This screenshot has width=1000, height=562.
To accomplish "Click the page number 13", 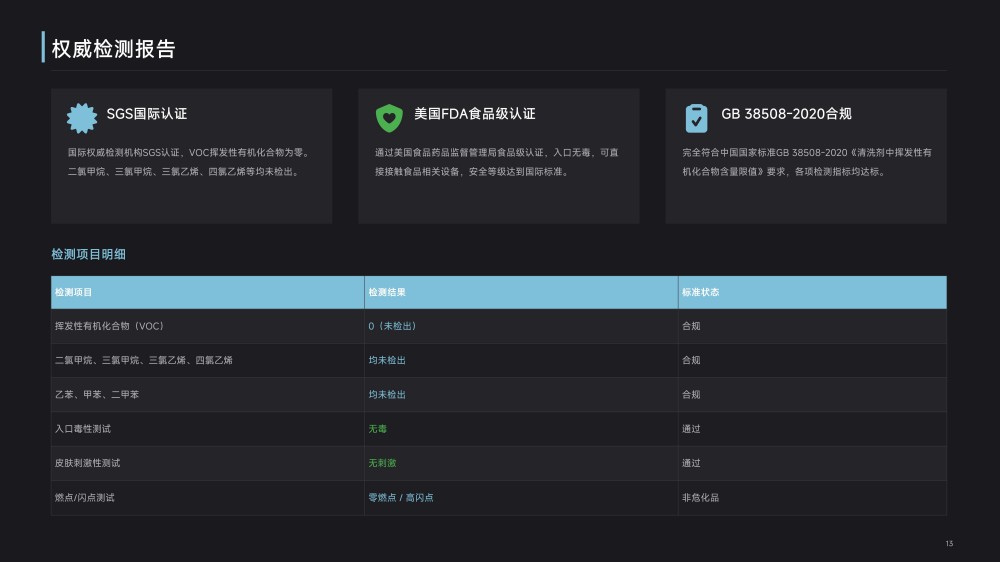I will pyautogui.click(x=949, y=544).
